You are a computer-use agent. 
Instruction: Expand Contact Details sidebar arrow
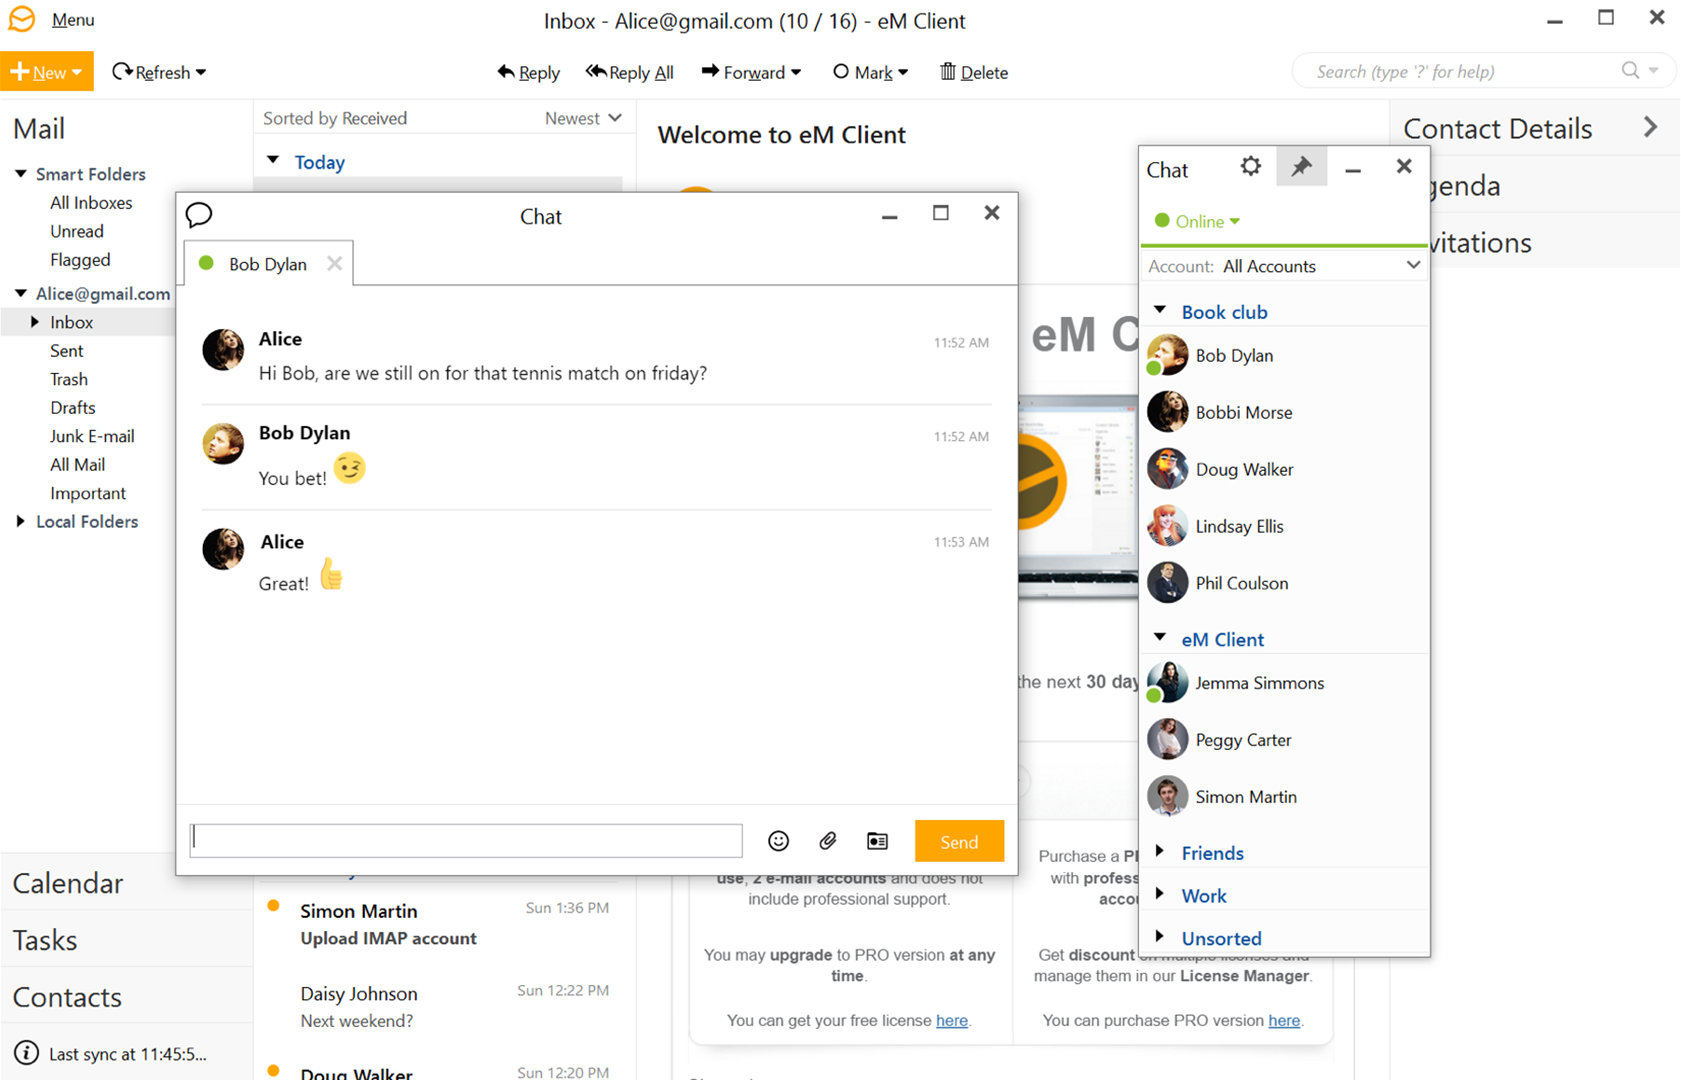point(1650,127)
